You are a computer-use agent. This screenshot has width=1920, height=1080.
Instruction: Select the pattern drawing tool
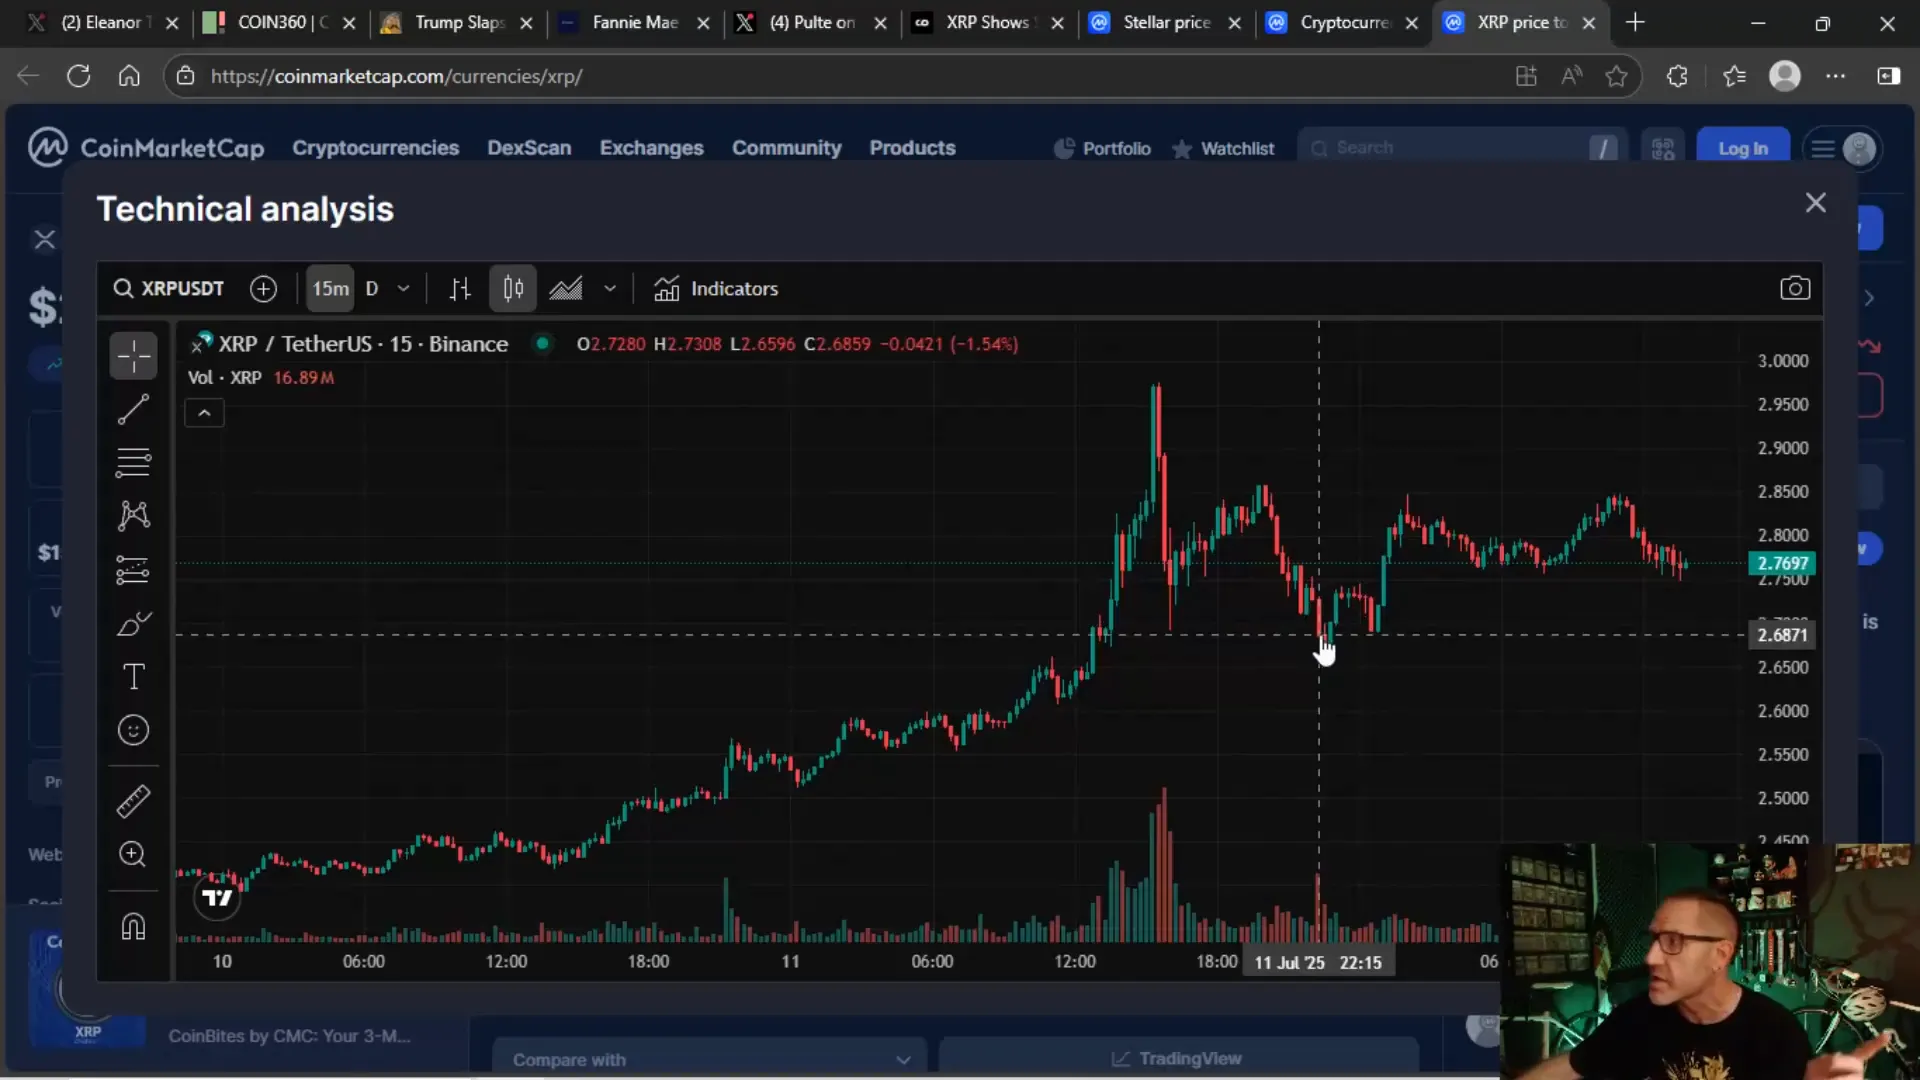(133, 516)
